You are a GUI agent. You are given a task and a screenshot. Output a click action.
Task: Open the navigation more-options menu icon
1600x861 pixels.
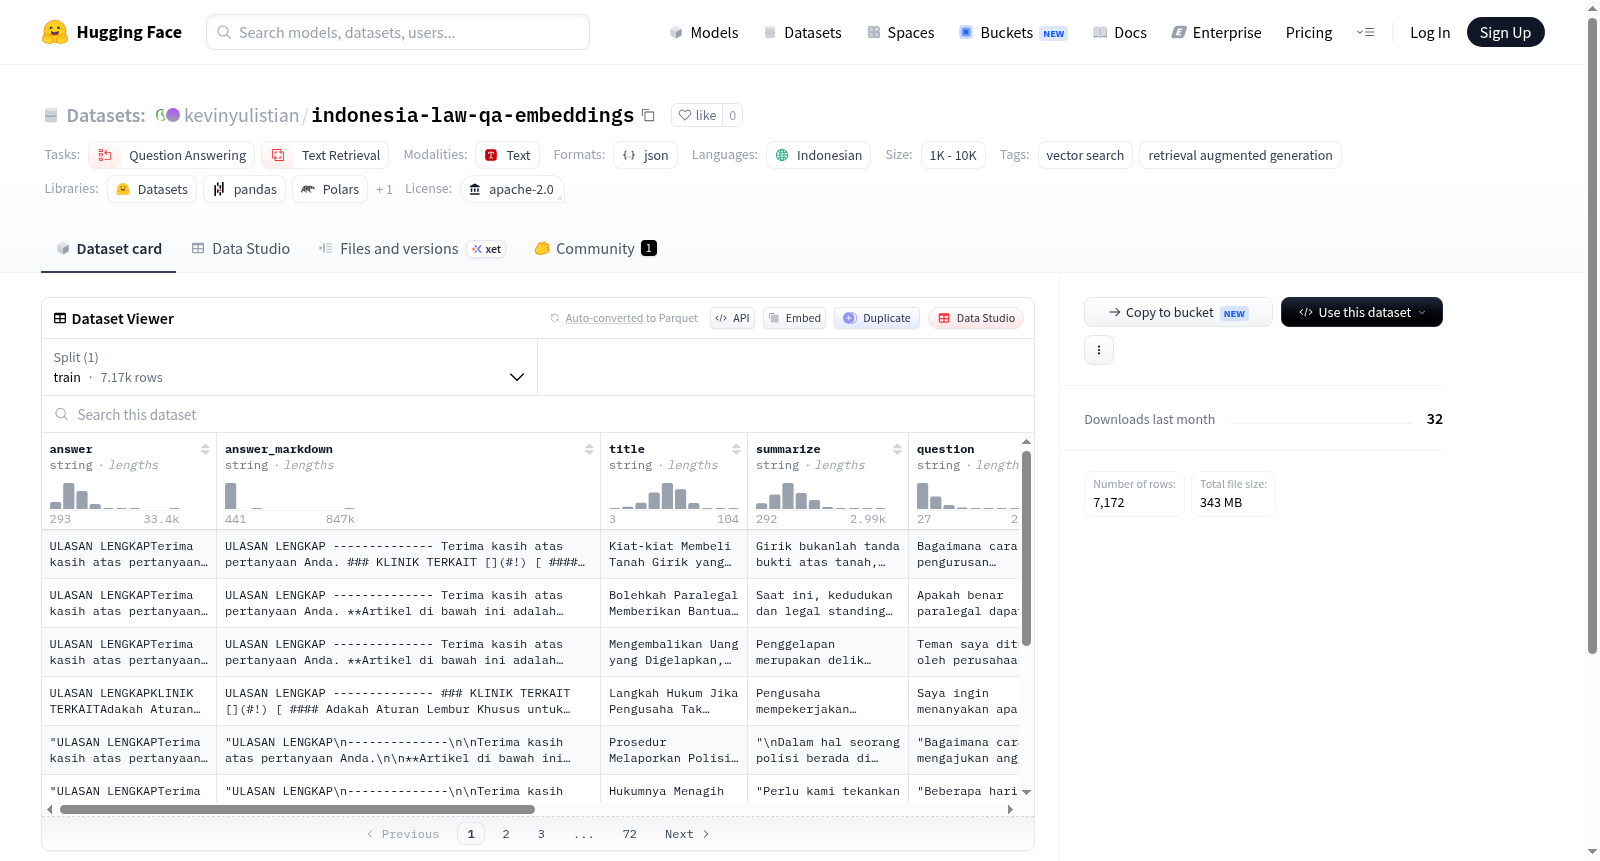1365,32
